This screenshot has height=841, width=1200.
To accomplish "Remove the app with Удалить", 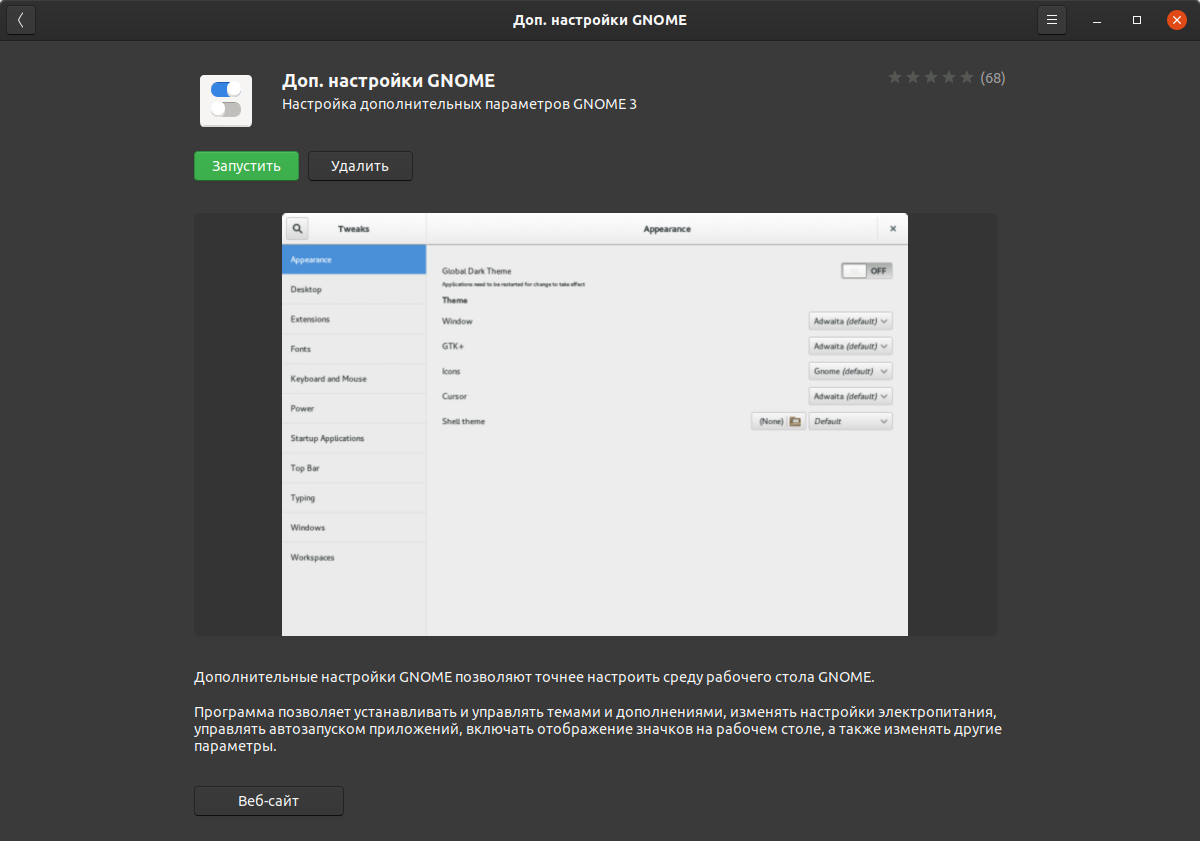I will [x=360, y=166].
